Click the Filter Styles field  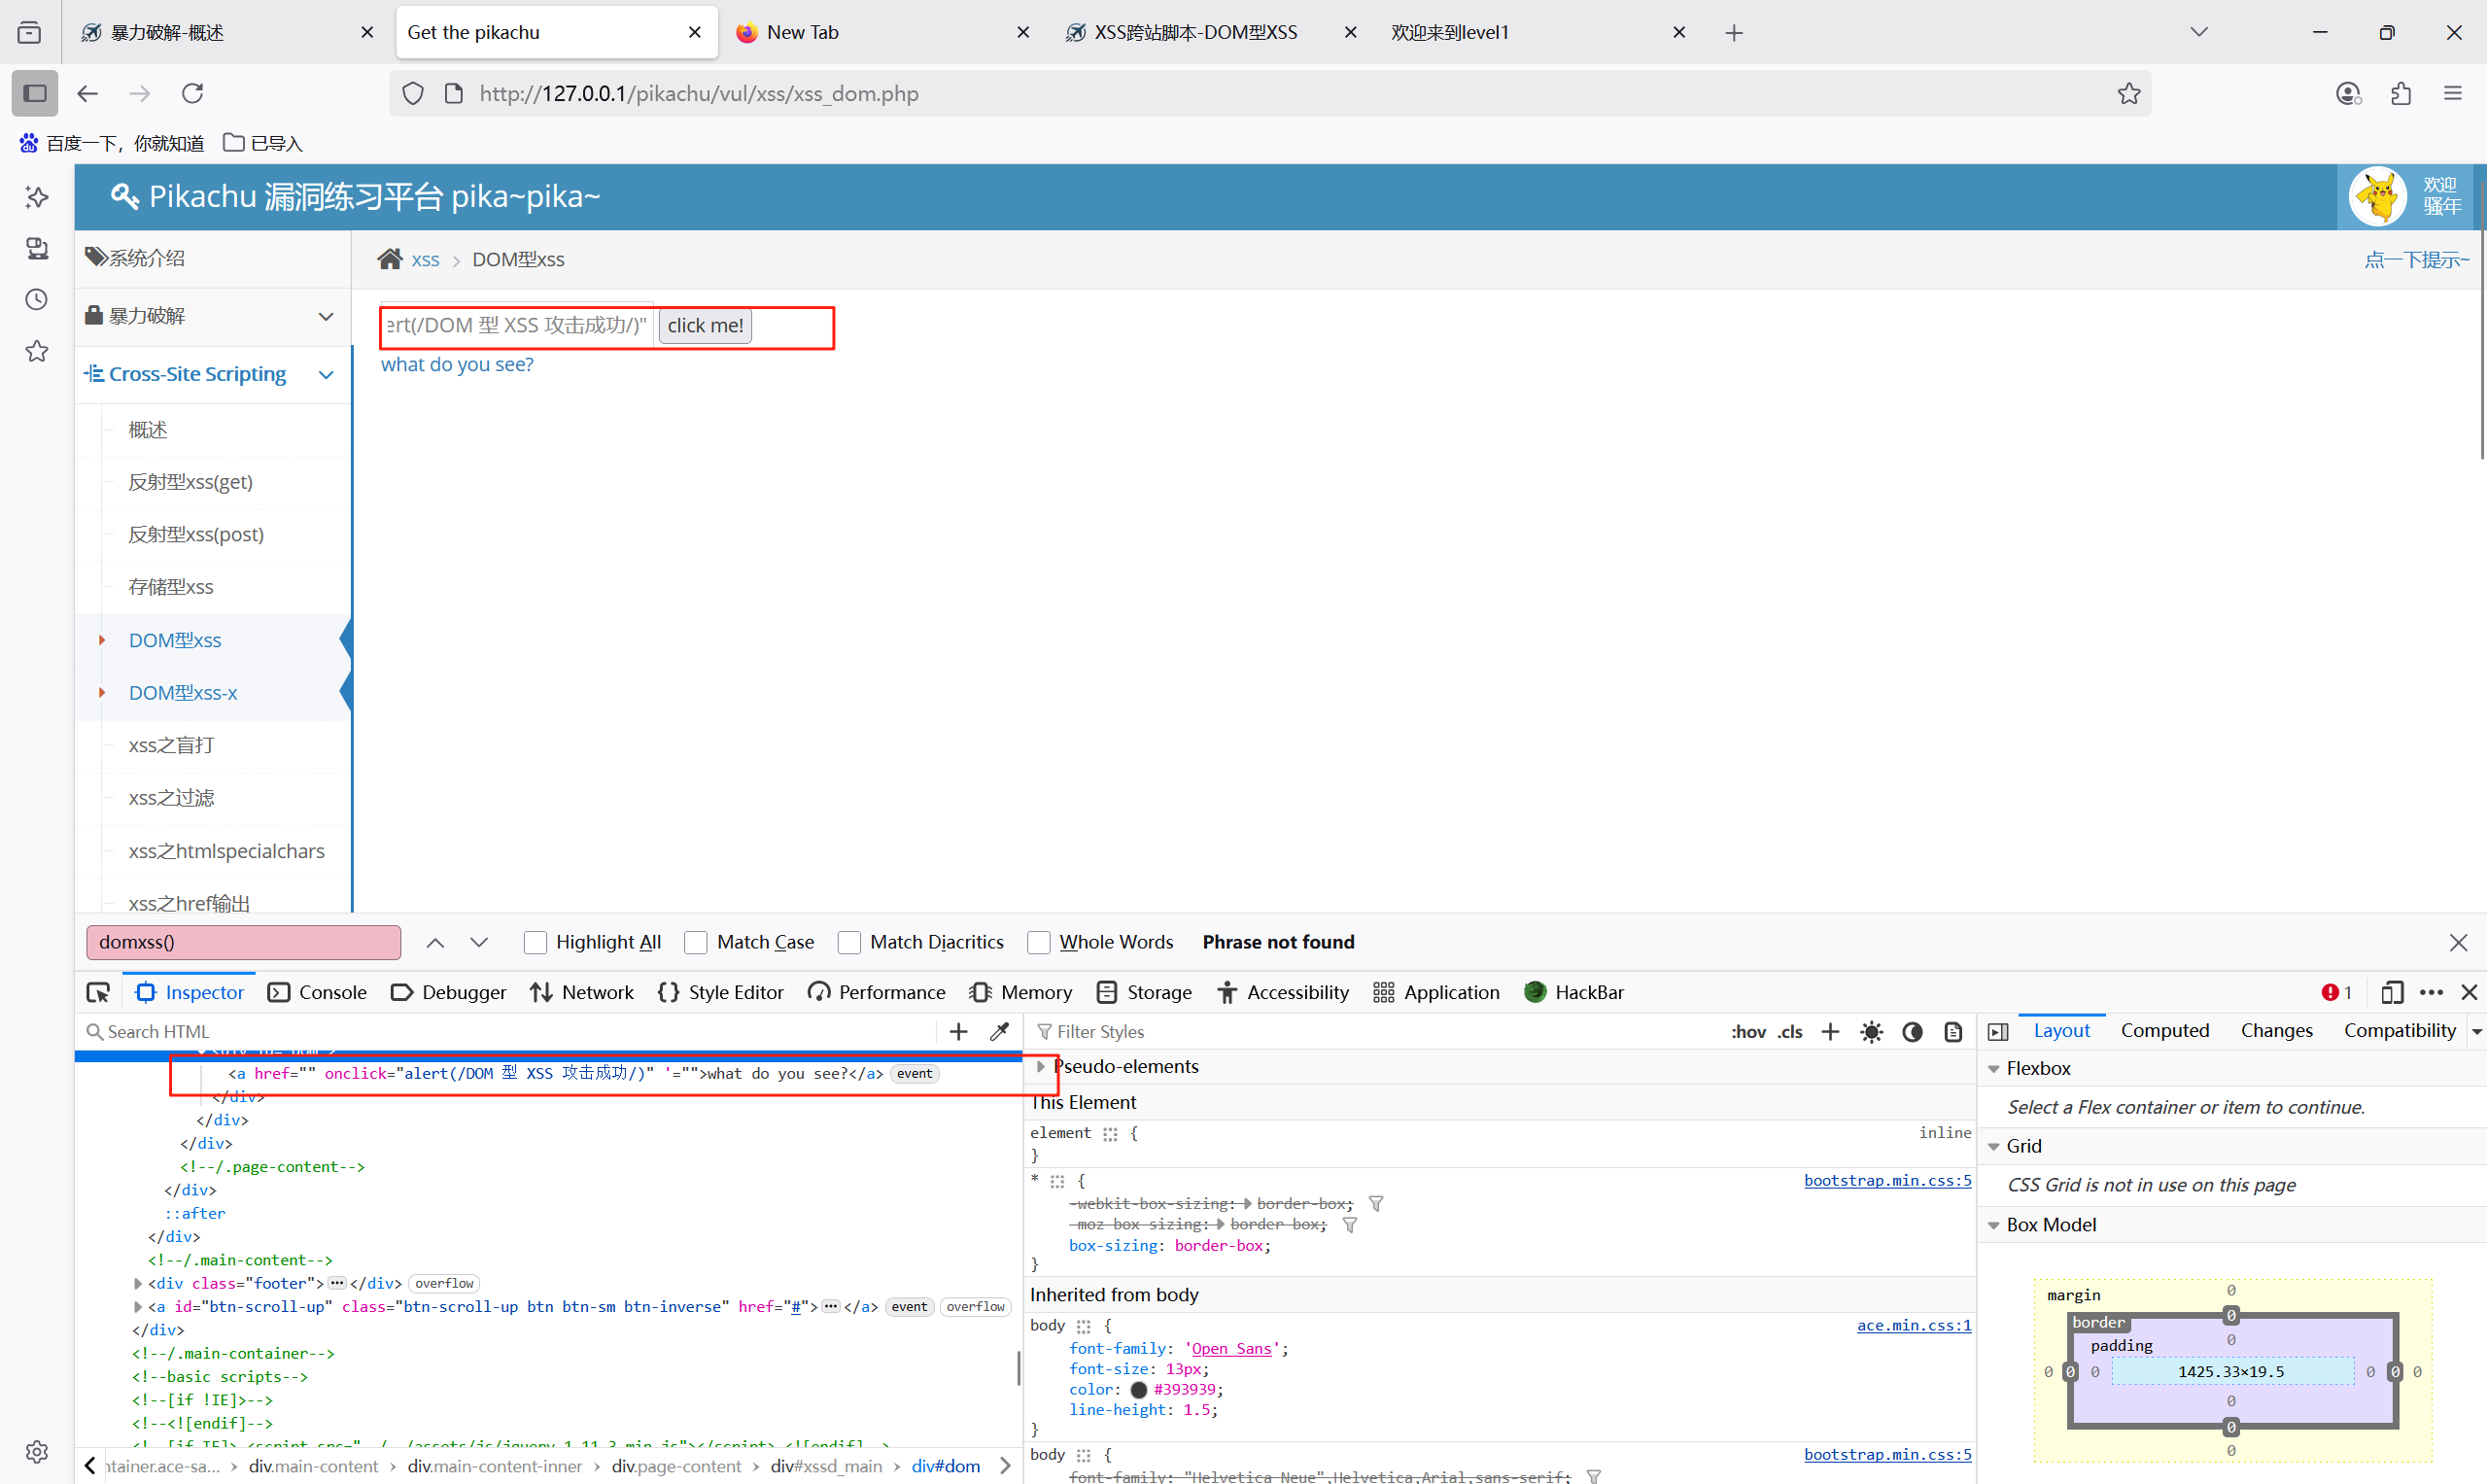click(1375, 1031)
